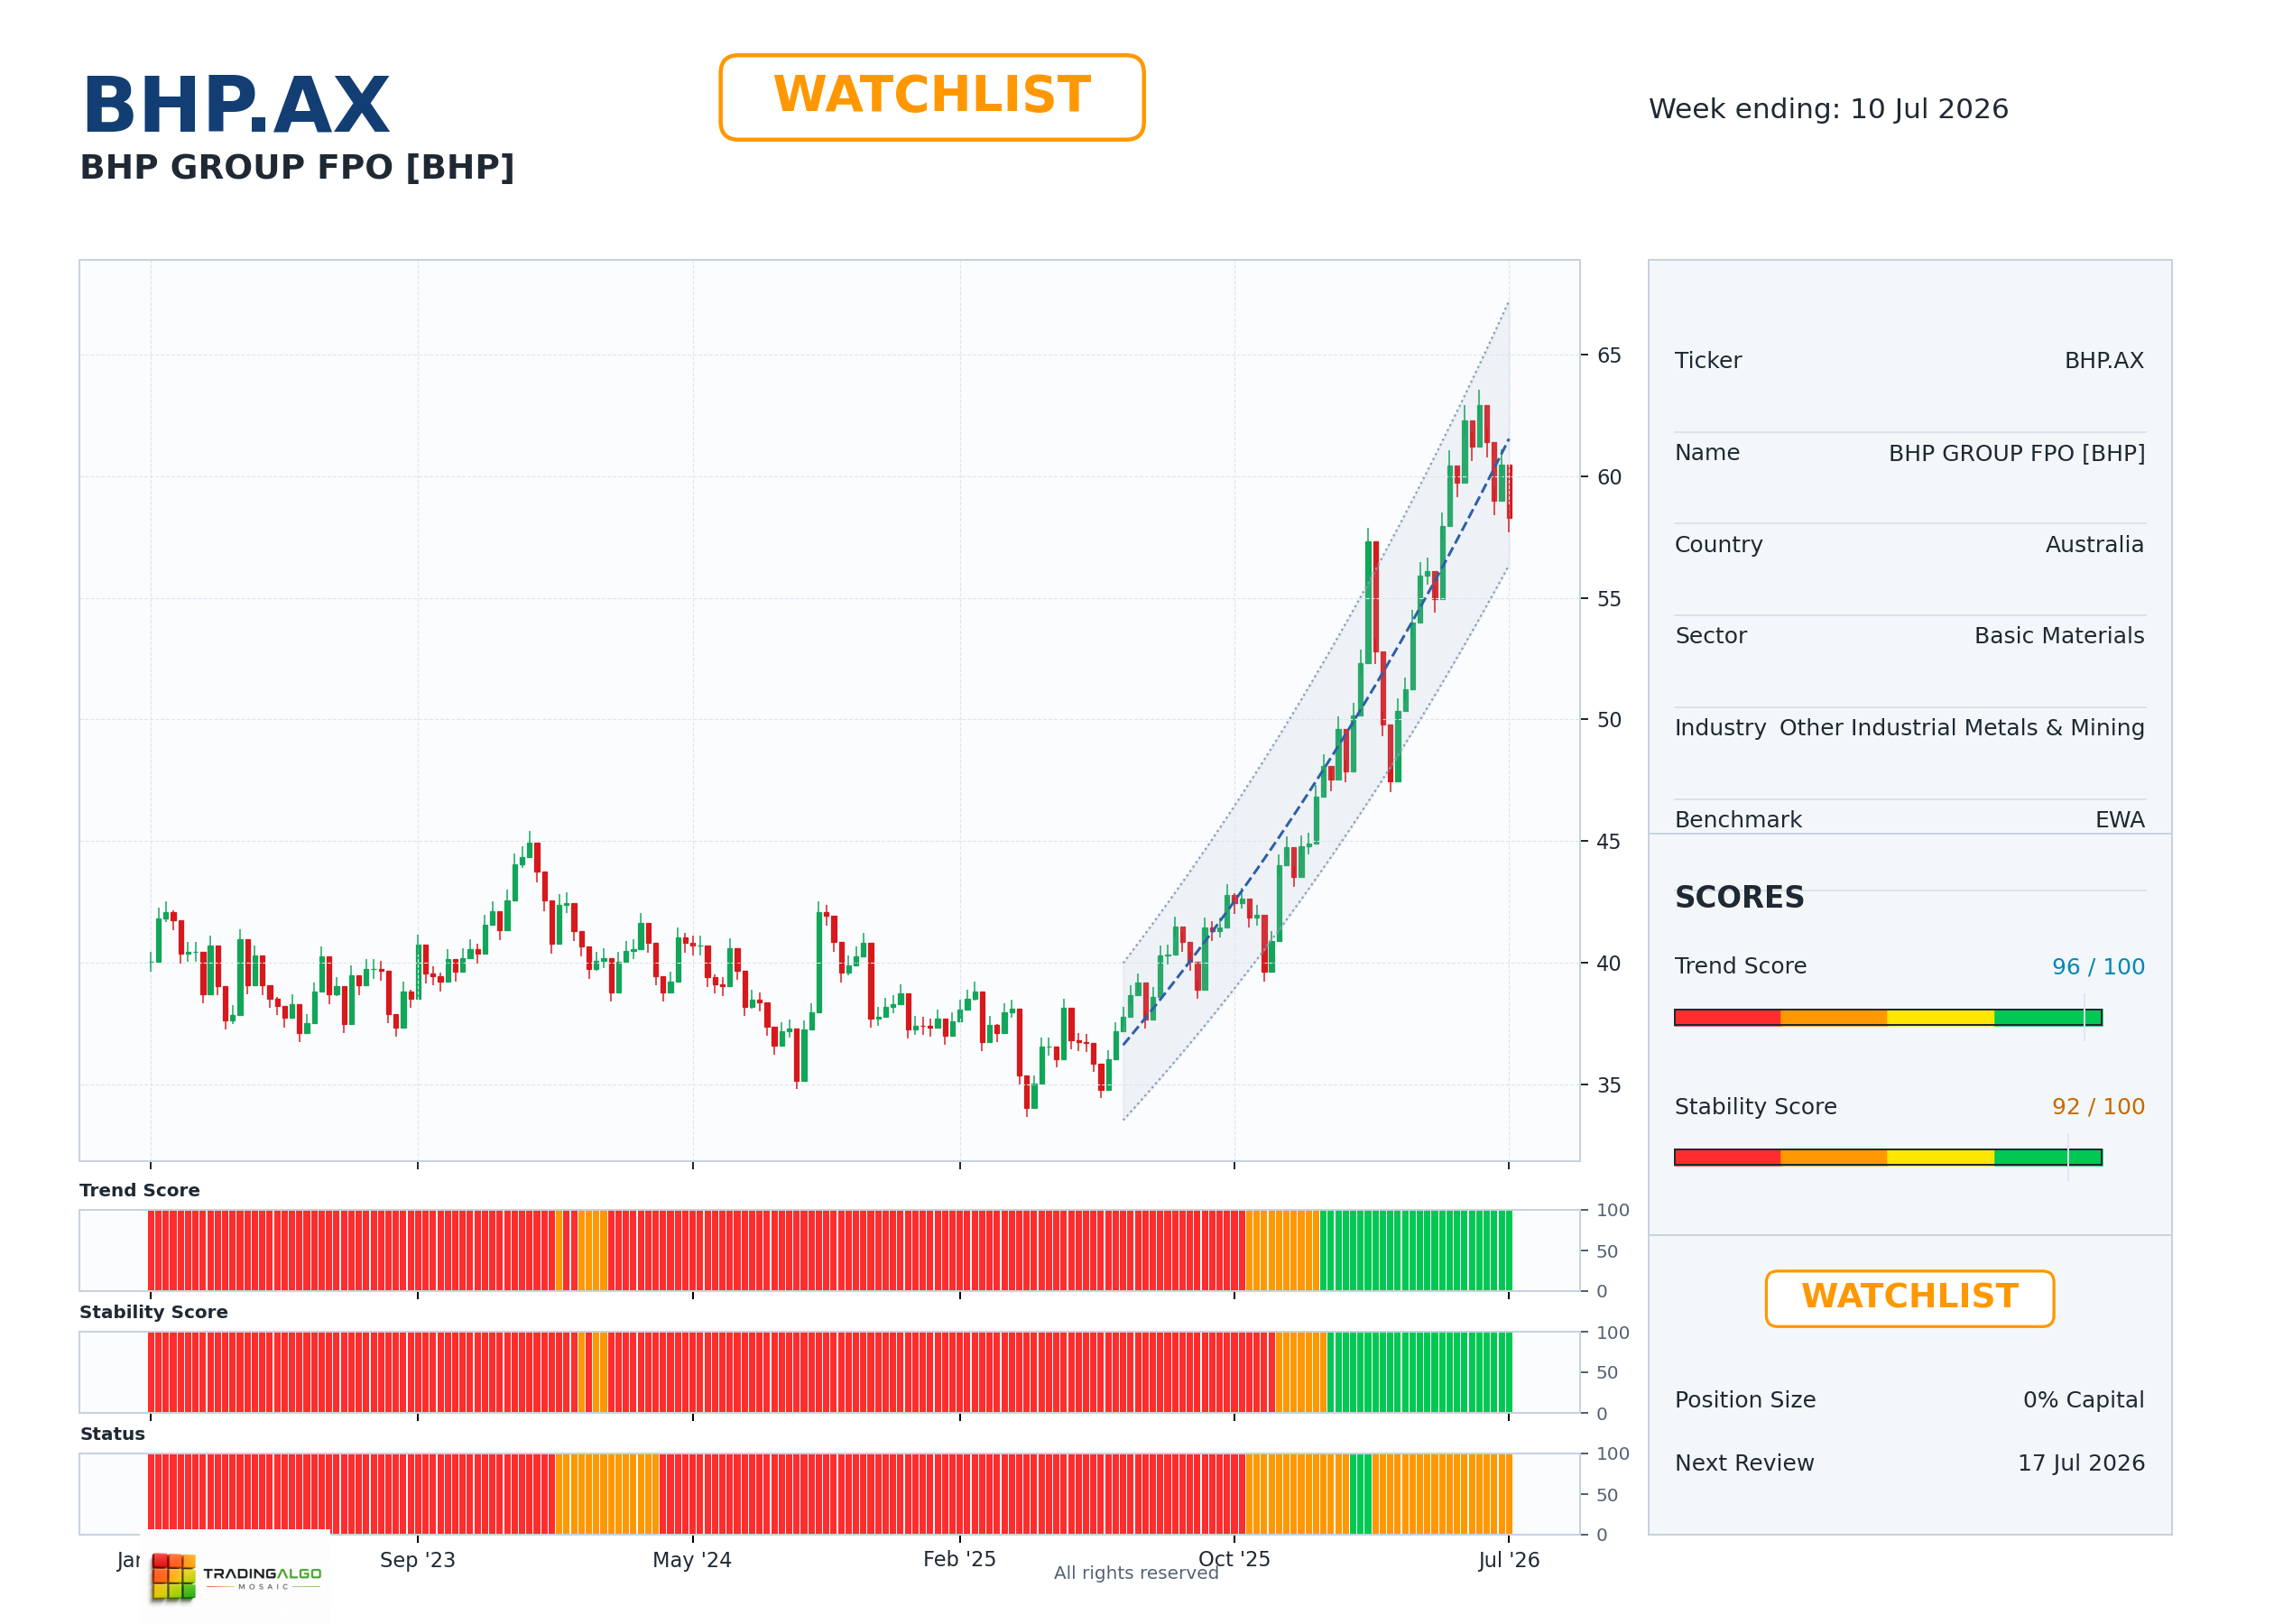
Task: Click the 'May '24' x-axis label
Action: (692, 1559)
